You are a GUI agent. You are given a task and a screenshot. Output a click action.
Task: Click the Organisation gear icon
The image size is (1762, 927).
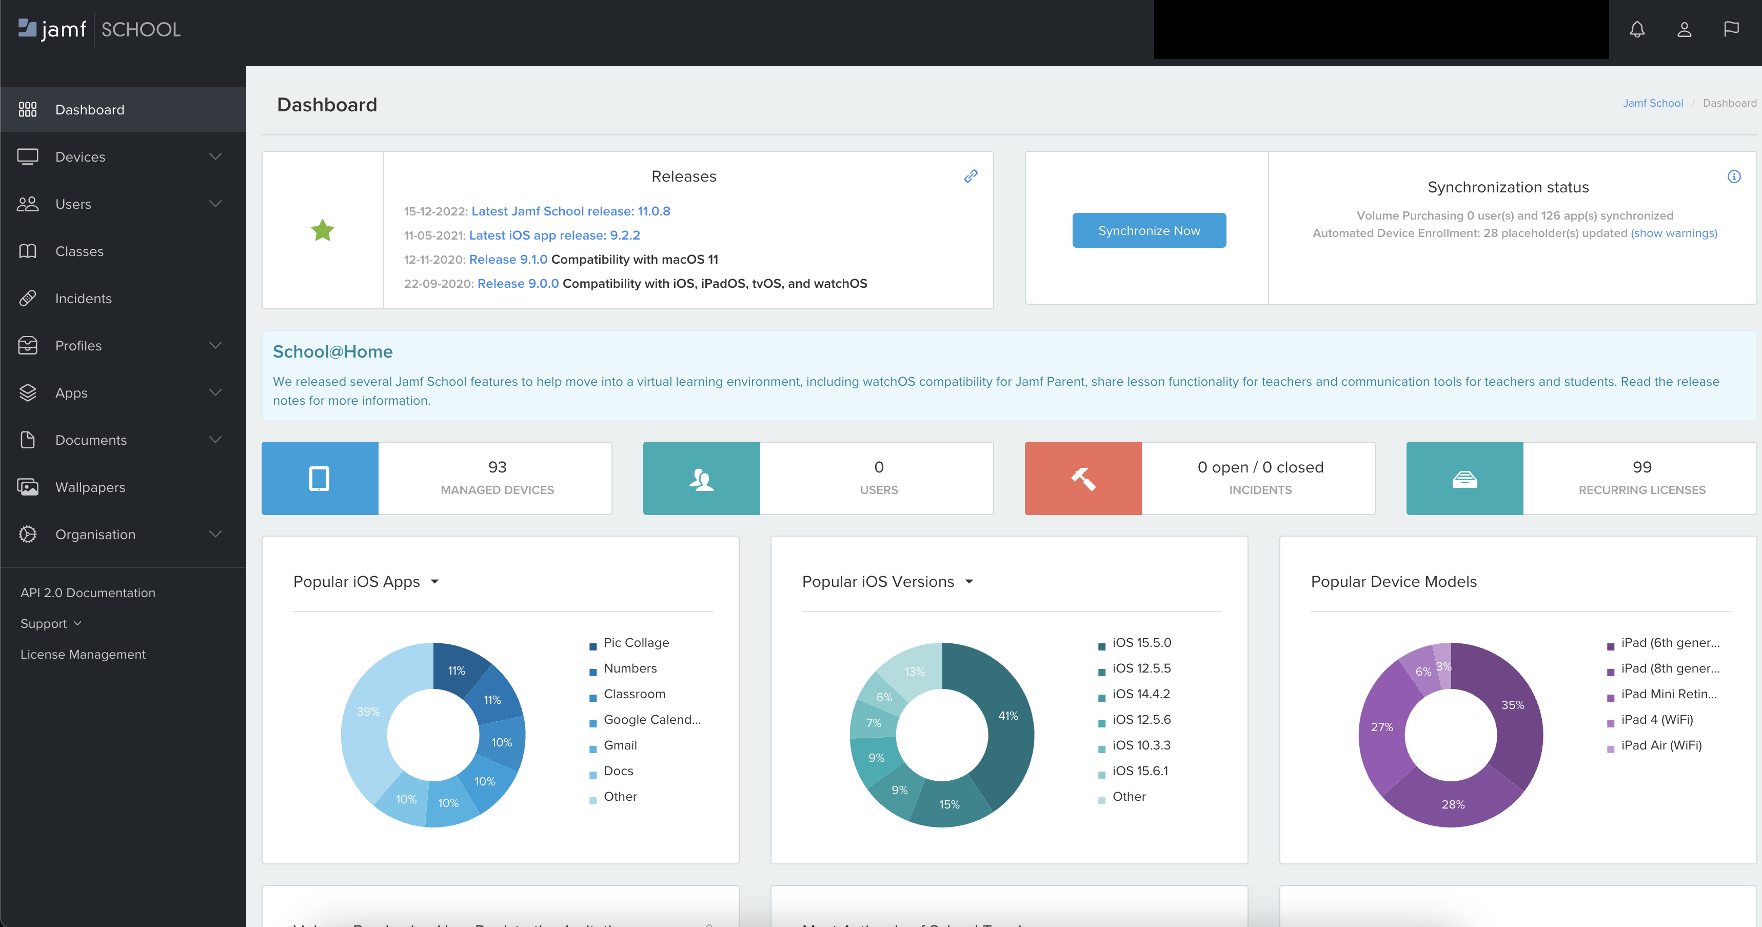(28, 534)
